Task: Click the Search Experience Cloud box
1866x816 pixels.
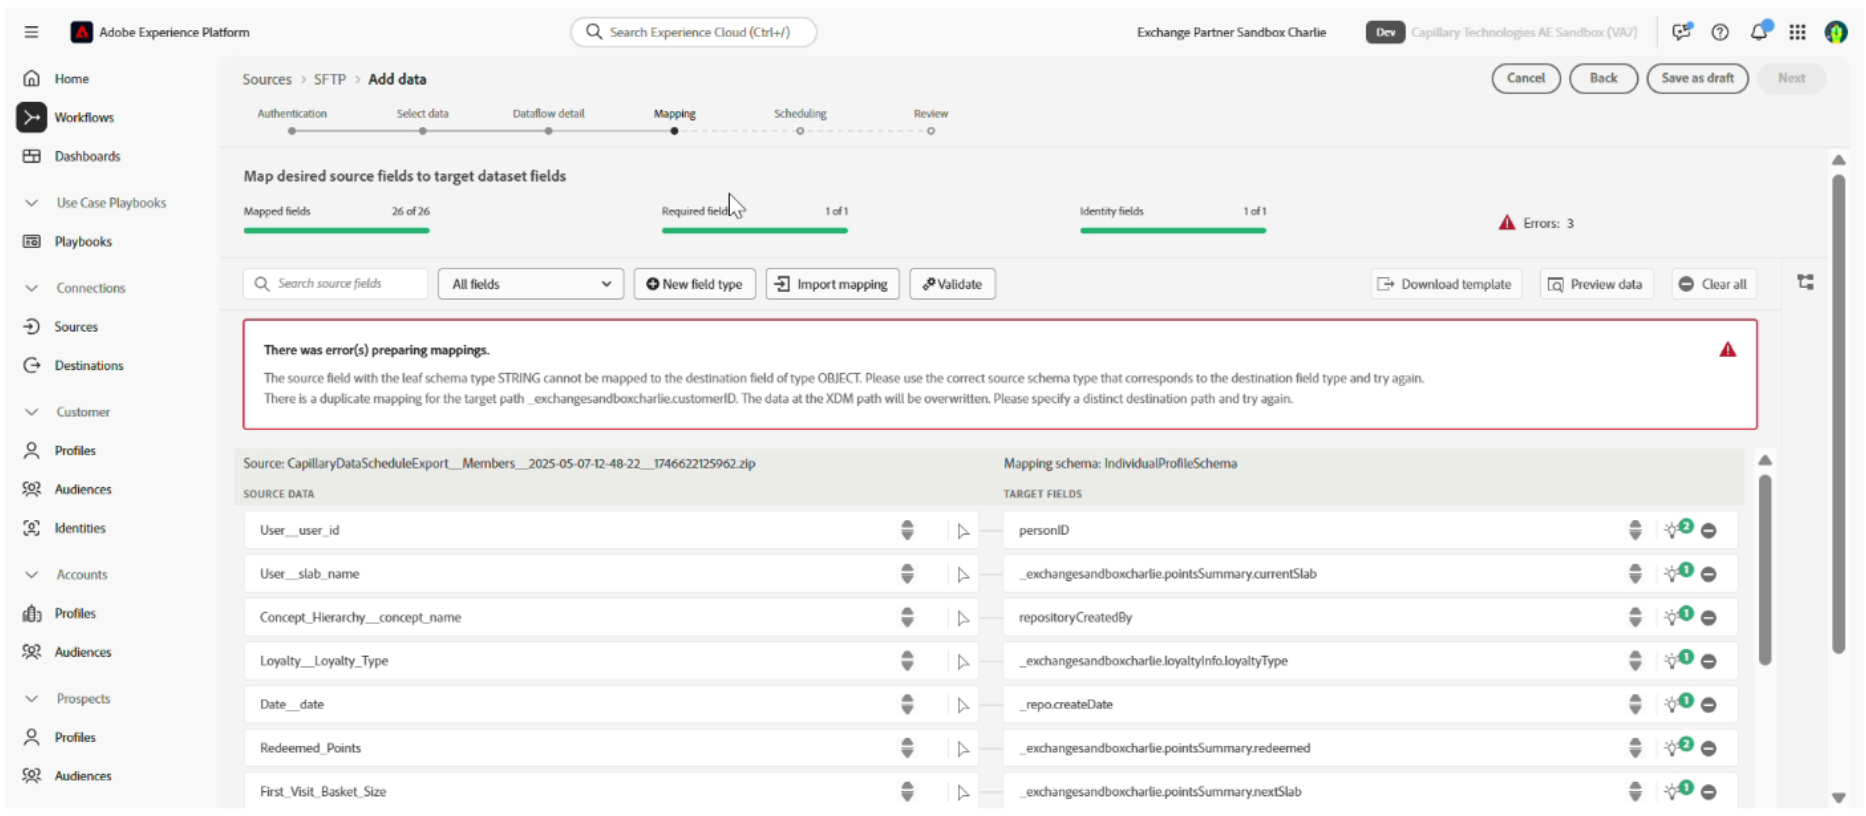Action: pos(693,32)
